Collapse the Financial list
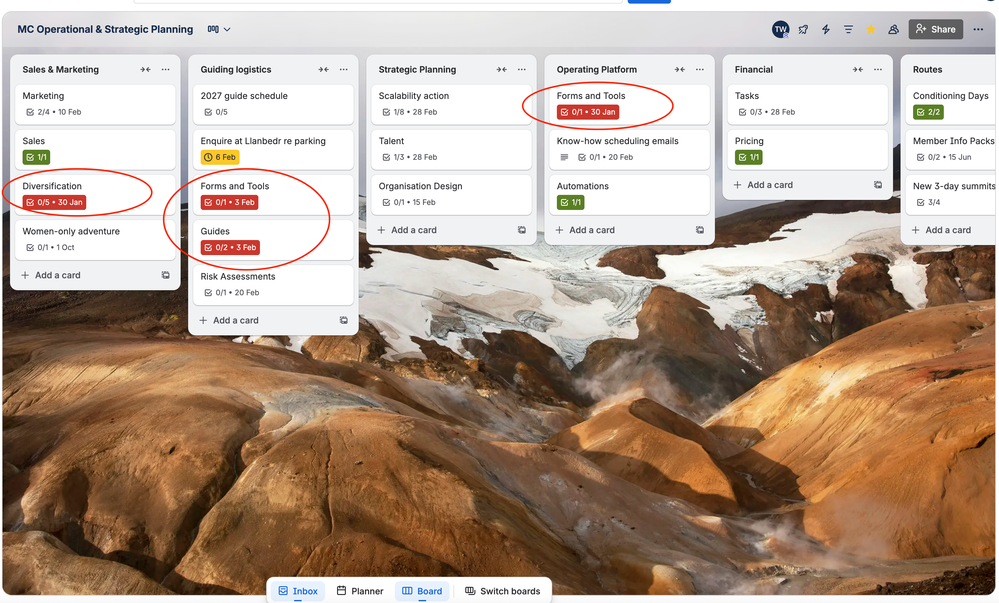This screenshot has width=999, height=603. coord(858,69)
